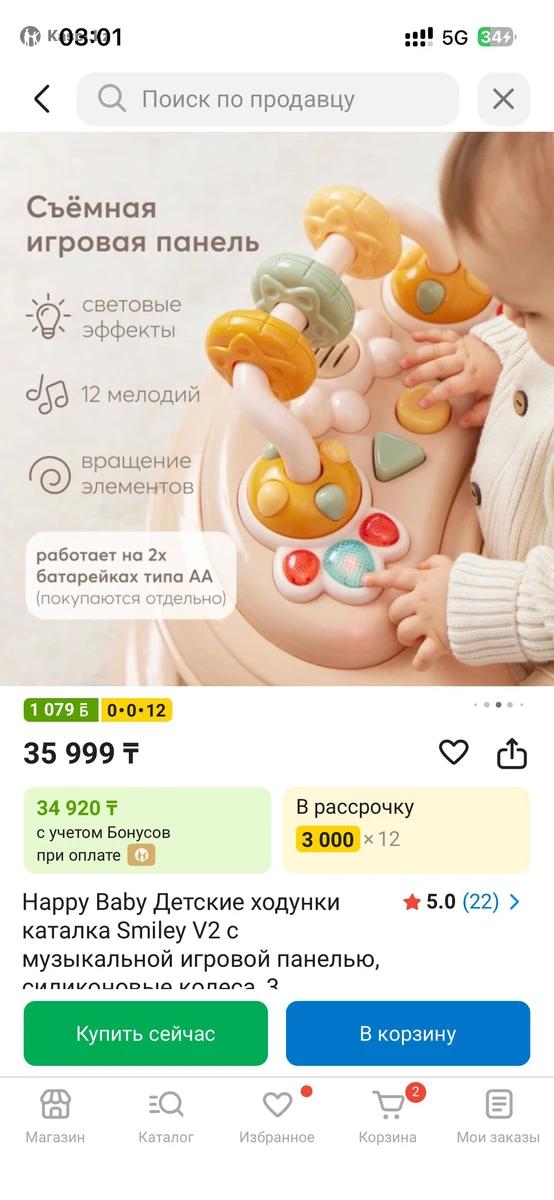Open the Мои заказы tab
This screenshot has height=1200, width=554.
tap(498, 1117)
